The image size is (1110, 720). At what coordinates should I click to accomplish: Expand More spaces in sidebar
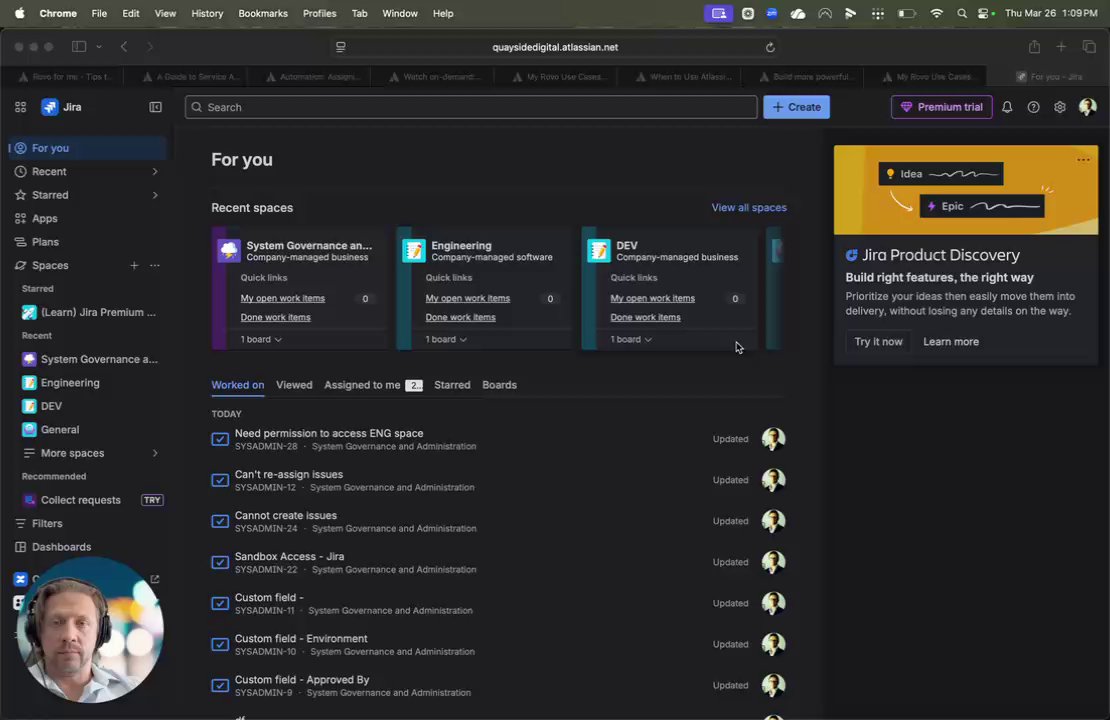click(154, 453)
